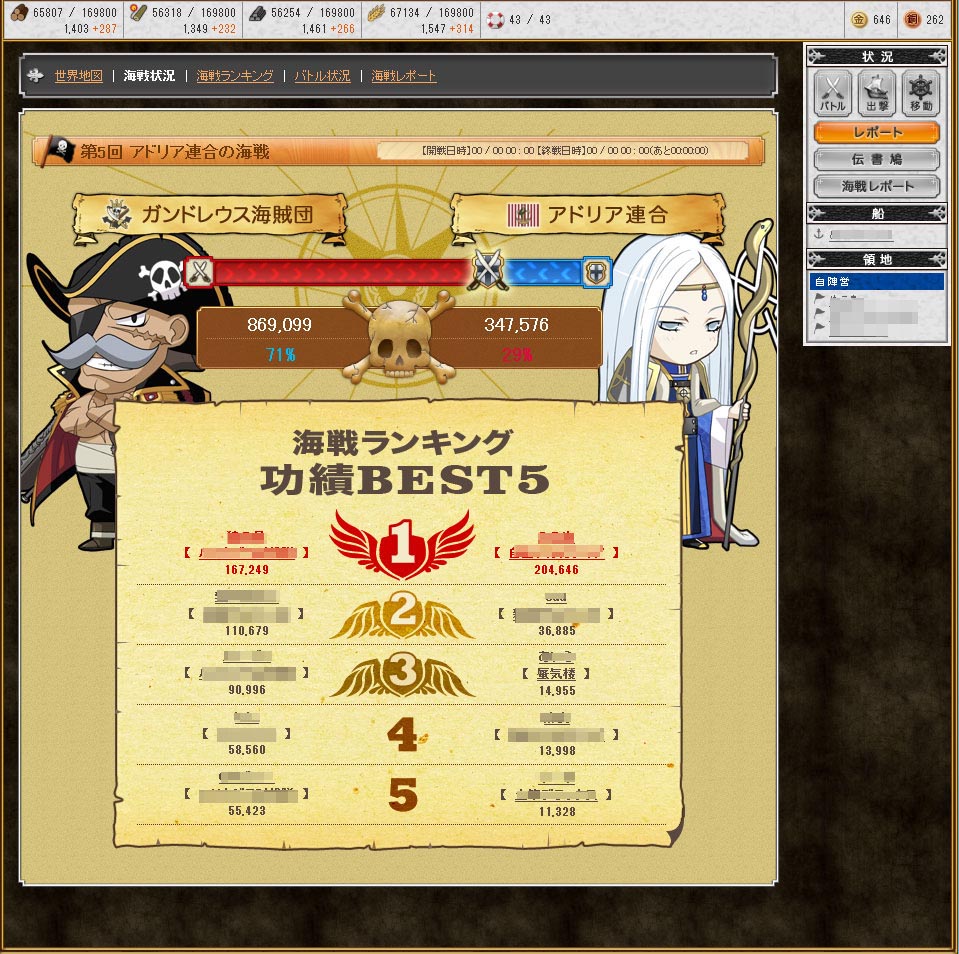Click the crossed swords icon between bars
This screenshot has width=959, height=954.
[487, 270]
